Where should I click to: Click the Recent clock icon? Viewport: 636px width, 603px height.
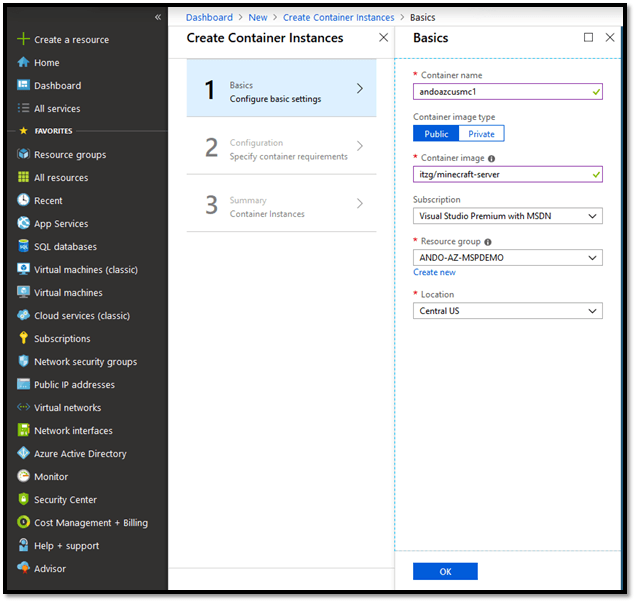[23, 200]
